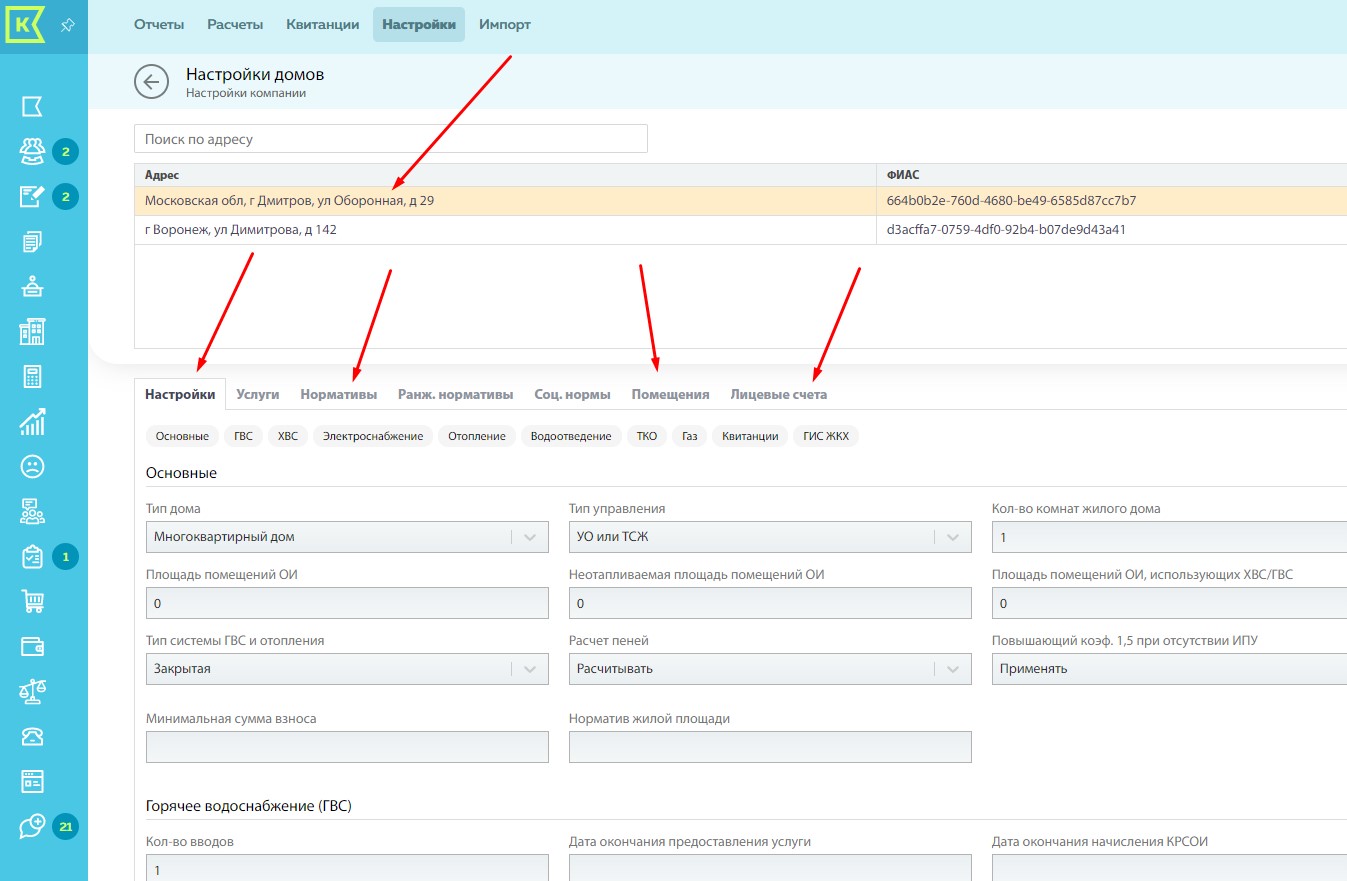Image resolution: width=1347 pixels, height=881 pixels.
Task: Open the scales of justice sidebar icon
Action: pyautogui.click(x=32, y=691)
